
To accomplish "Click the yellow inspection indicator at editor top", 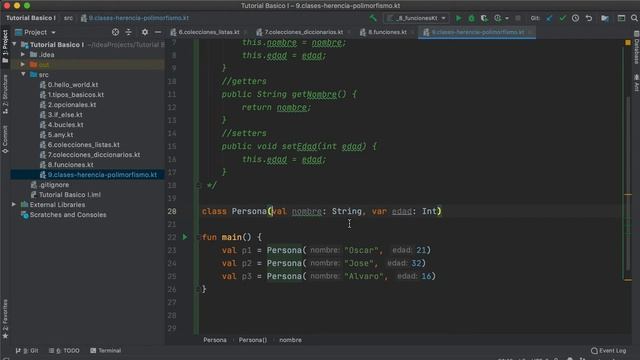I will point(628,42).
